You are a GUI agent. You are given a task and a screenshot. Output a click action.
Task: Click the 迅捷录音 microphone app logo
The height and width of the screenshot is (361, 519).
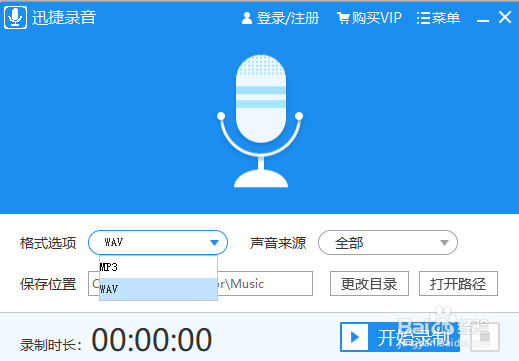15,17
